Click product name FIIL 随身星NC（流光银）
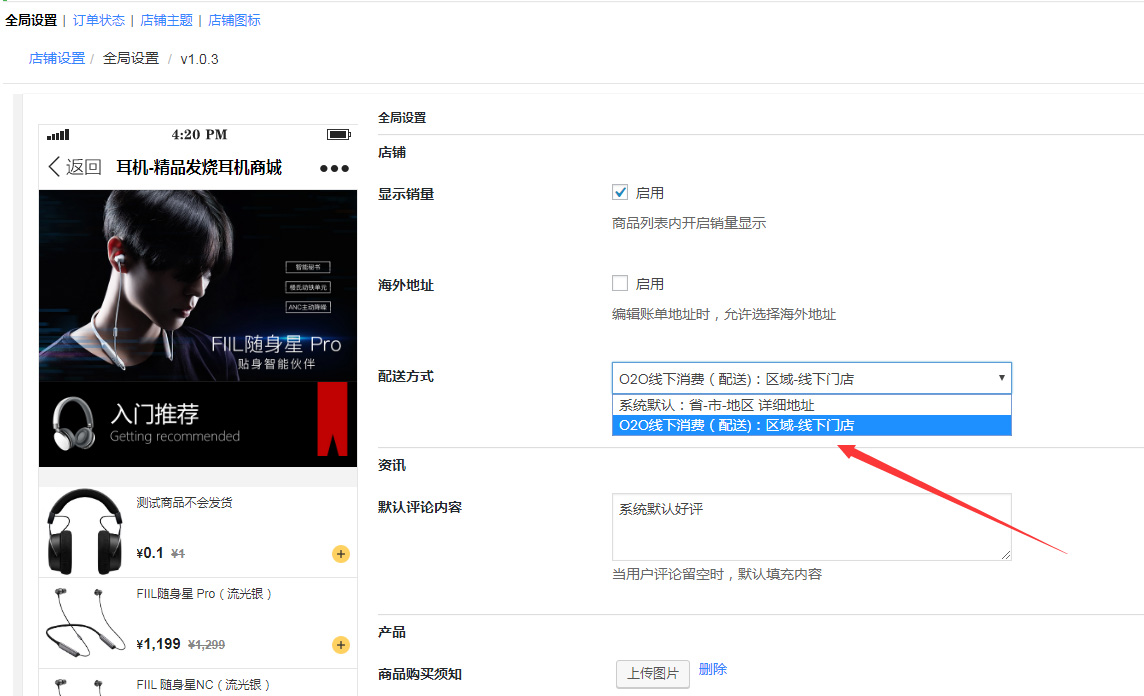The height and width of the screenshot is (696, 1144). pos(204,684)
